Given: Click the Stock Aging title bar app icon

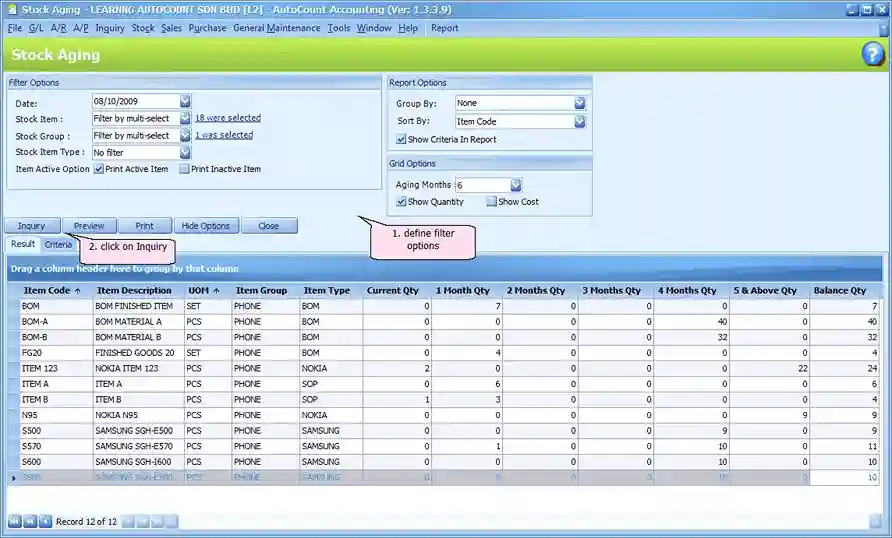Looking at the screenshot, I should (12, 10).
